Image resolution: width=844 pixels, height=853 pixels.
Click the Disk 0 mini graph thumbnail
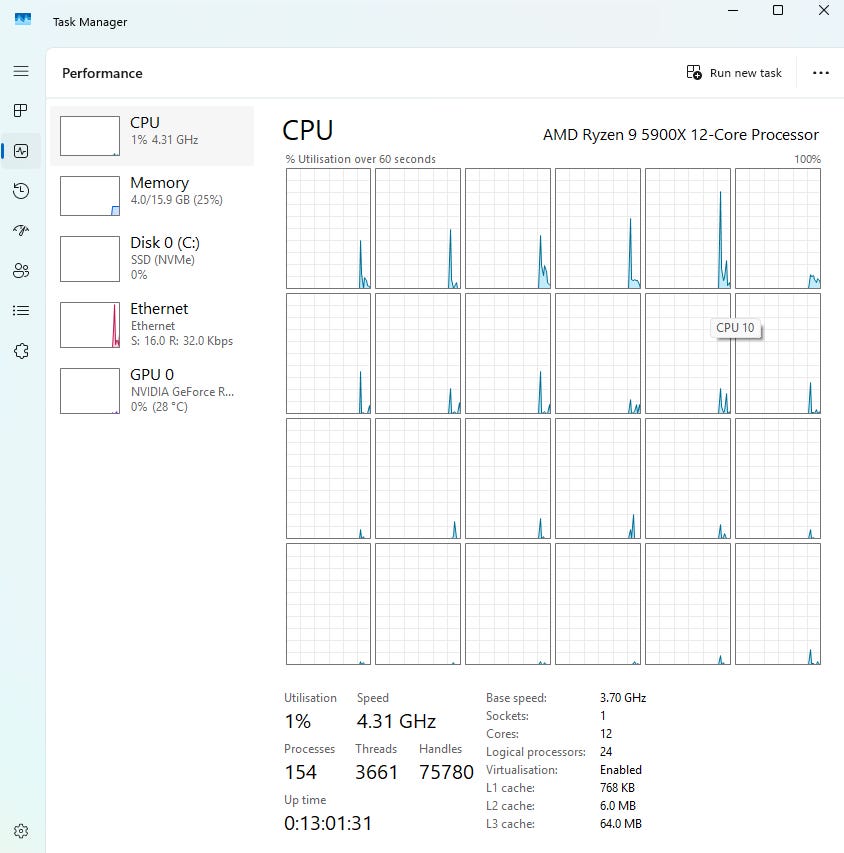tap(90, 259)
